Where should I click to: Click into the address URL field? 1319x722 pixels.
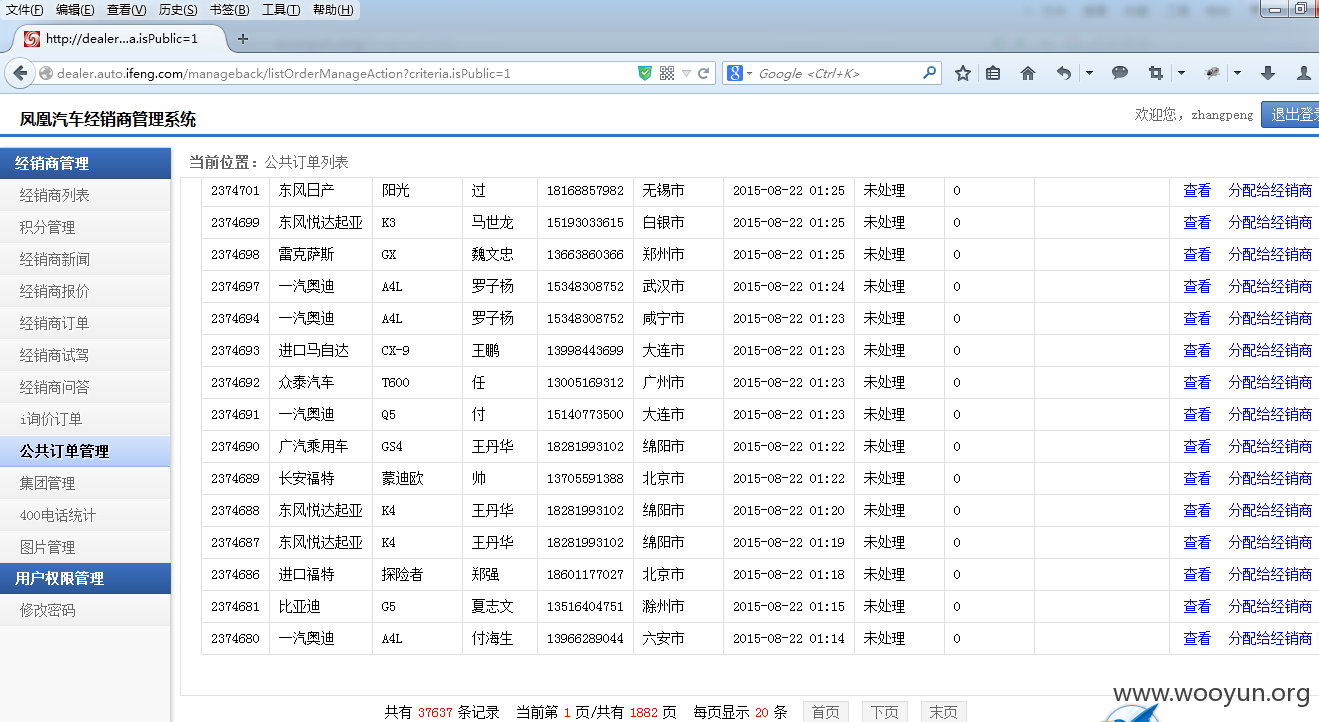click(x=345, y=73)
